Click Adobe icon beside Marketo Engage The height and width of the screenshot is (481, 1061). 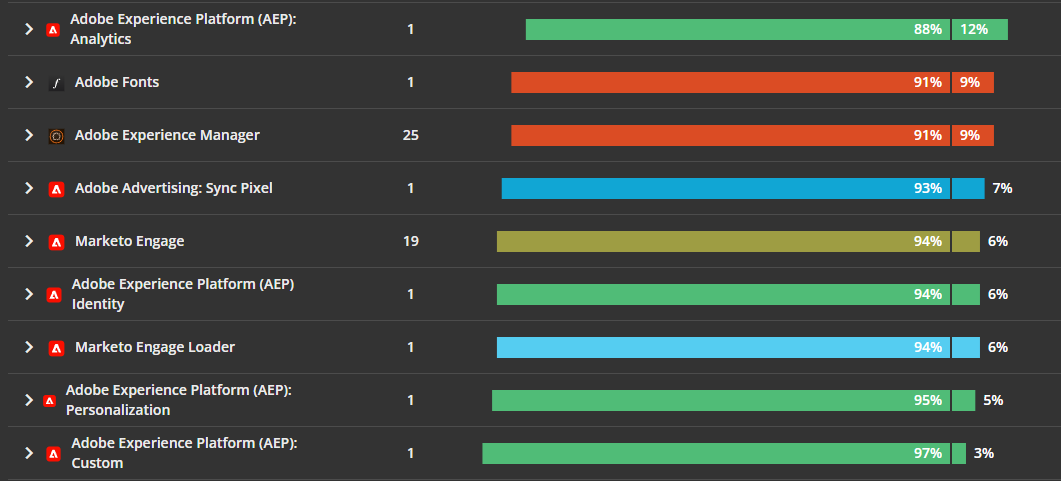point(57,242)
